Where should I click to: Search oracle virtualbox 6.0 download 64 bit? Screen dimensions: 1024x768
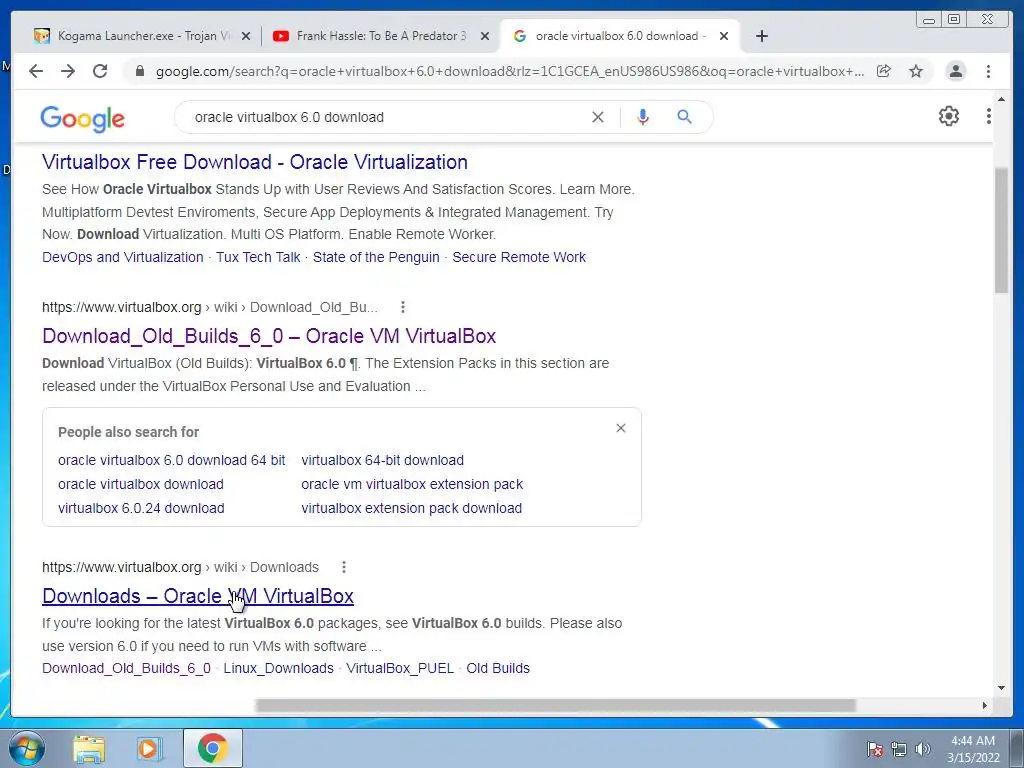click(172, 460)
